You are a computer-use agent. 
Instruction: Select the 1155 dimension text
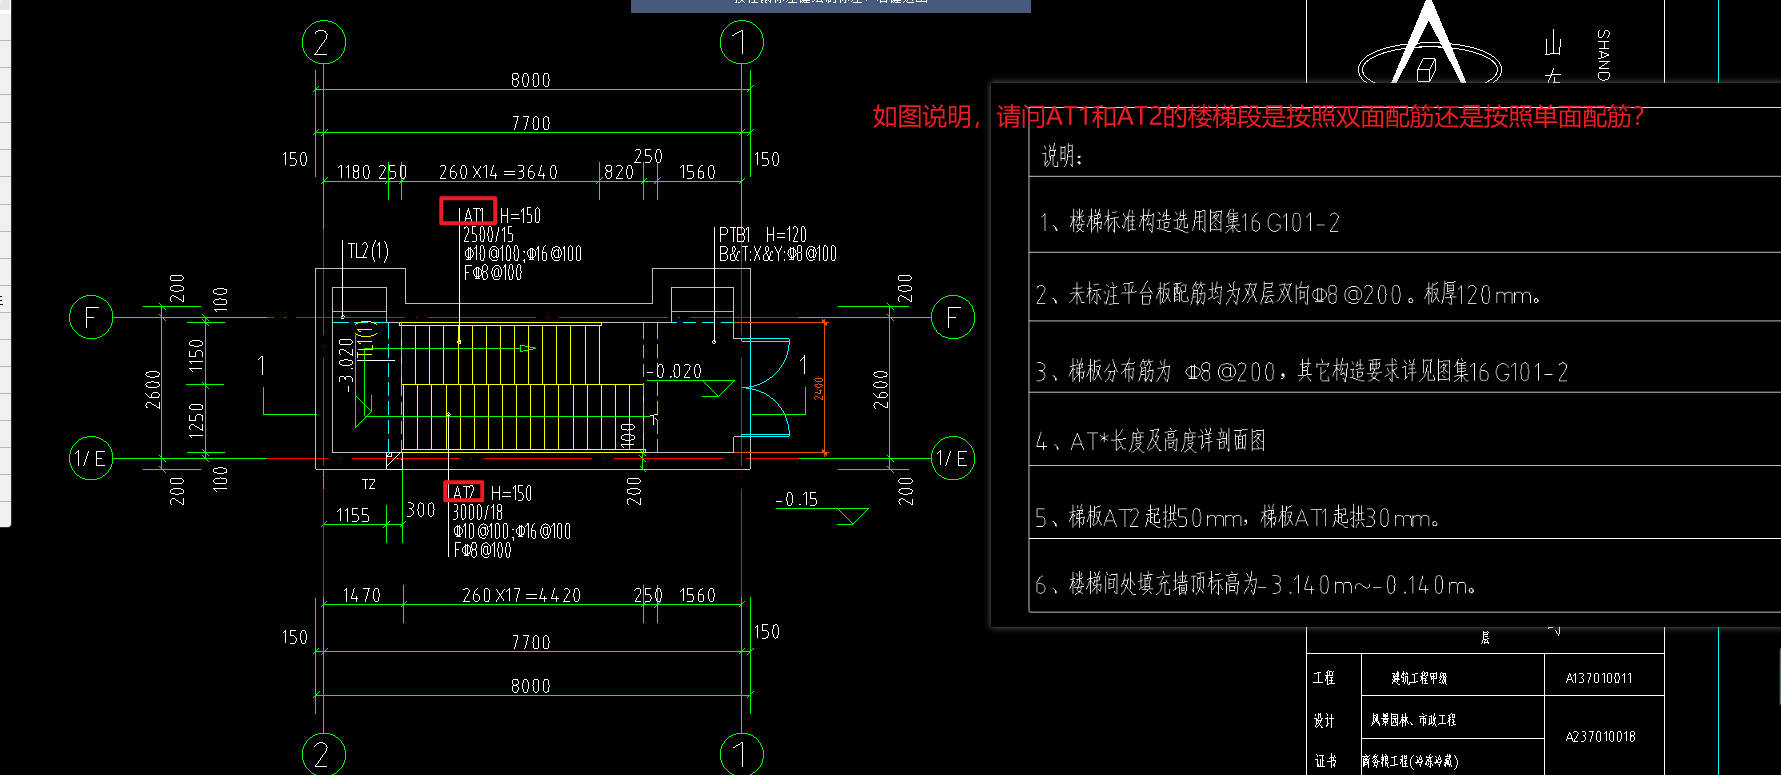point(353,515)
